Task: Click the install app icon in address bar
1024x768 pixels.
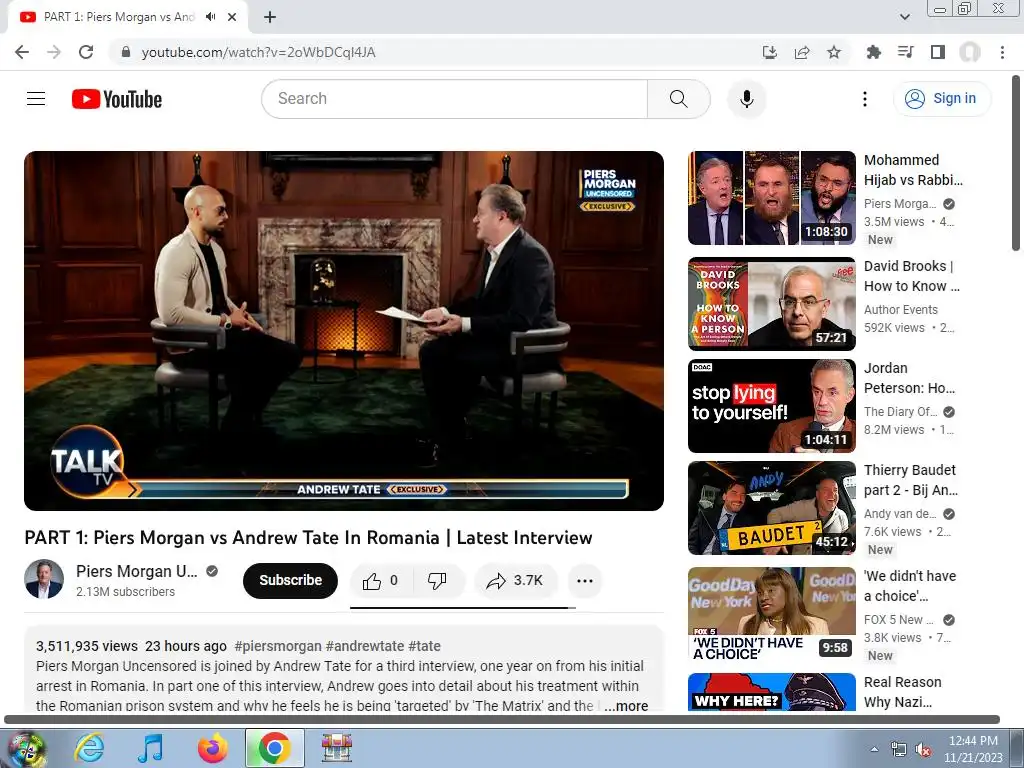Action: (770, 52)
